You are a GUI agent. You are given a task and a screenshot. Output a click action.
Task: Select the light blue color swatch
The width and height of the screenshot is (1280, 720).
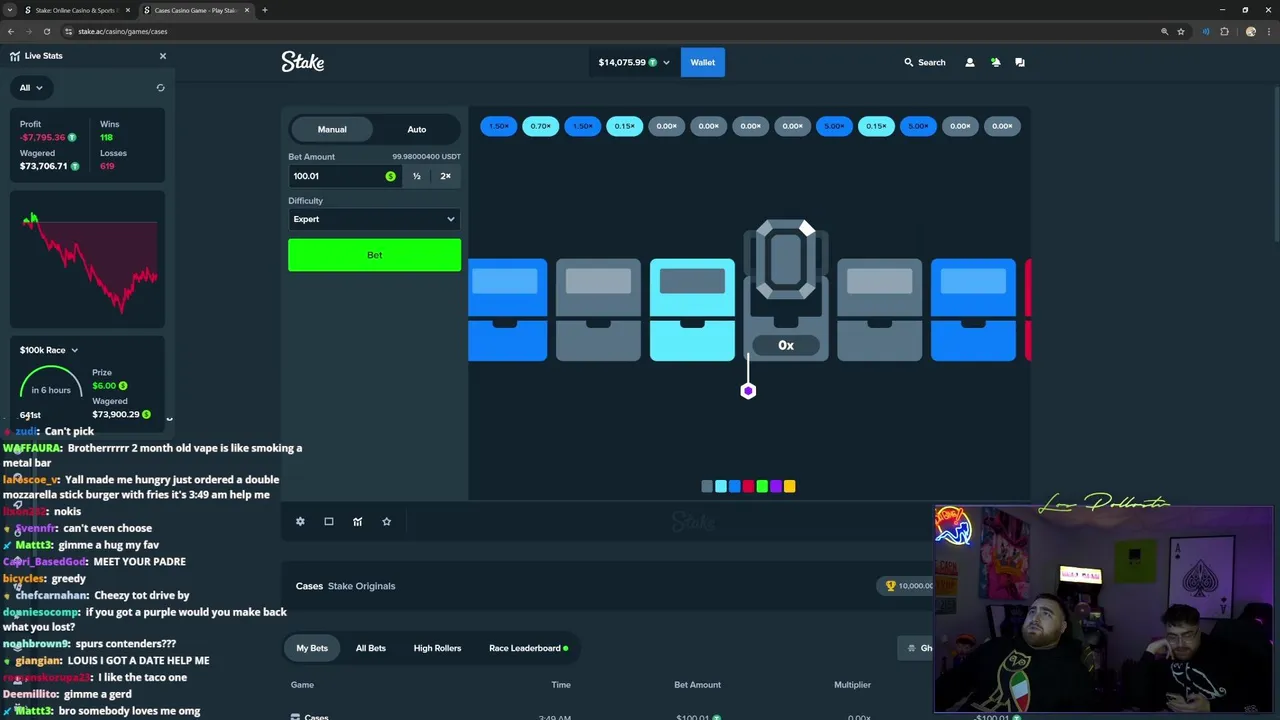[x=721, y=486]
